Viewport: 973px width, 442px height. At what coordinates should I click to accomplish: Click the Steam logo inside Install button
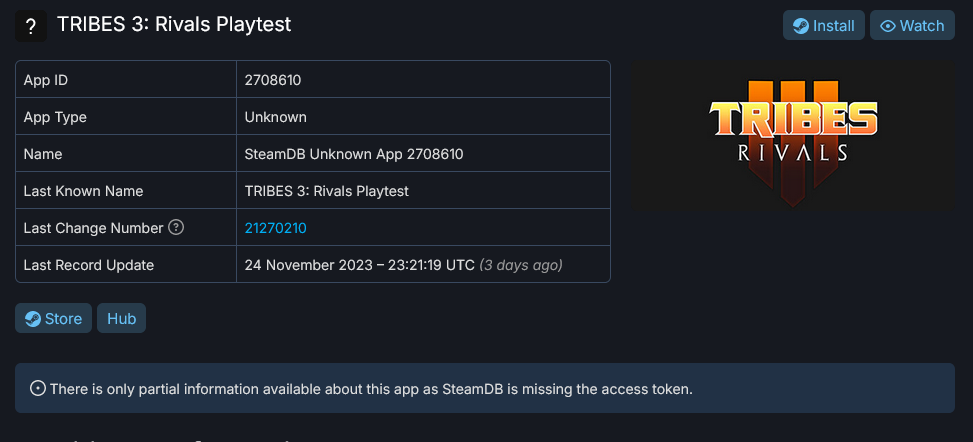click(801, 26)
